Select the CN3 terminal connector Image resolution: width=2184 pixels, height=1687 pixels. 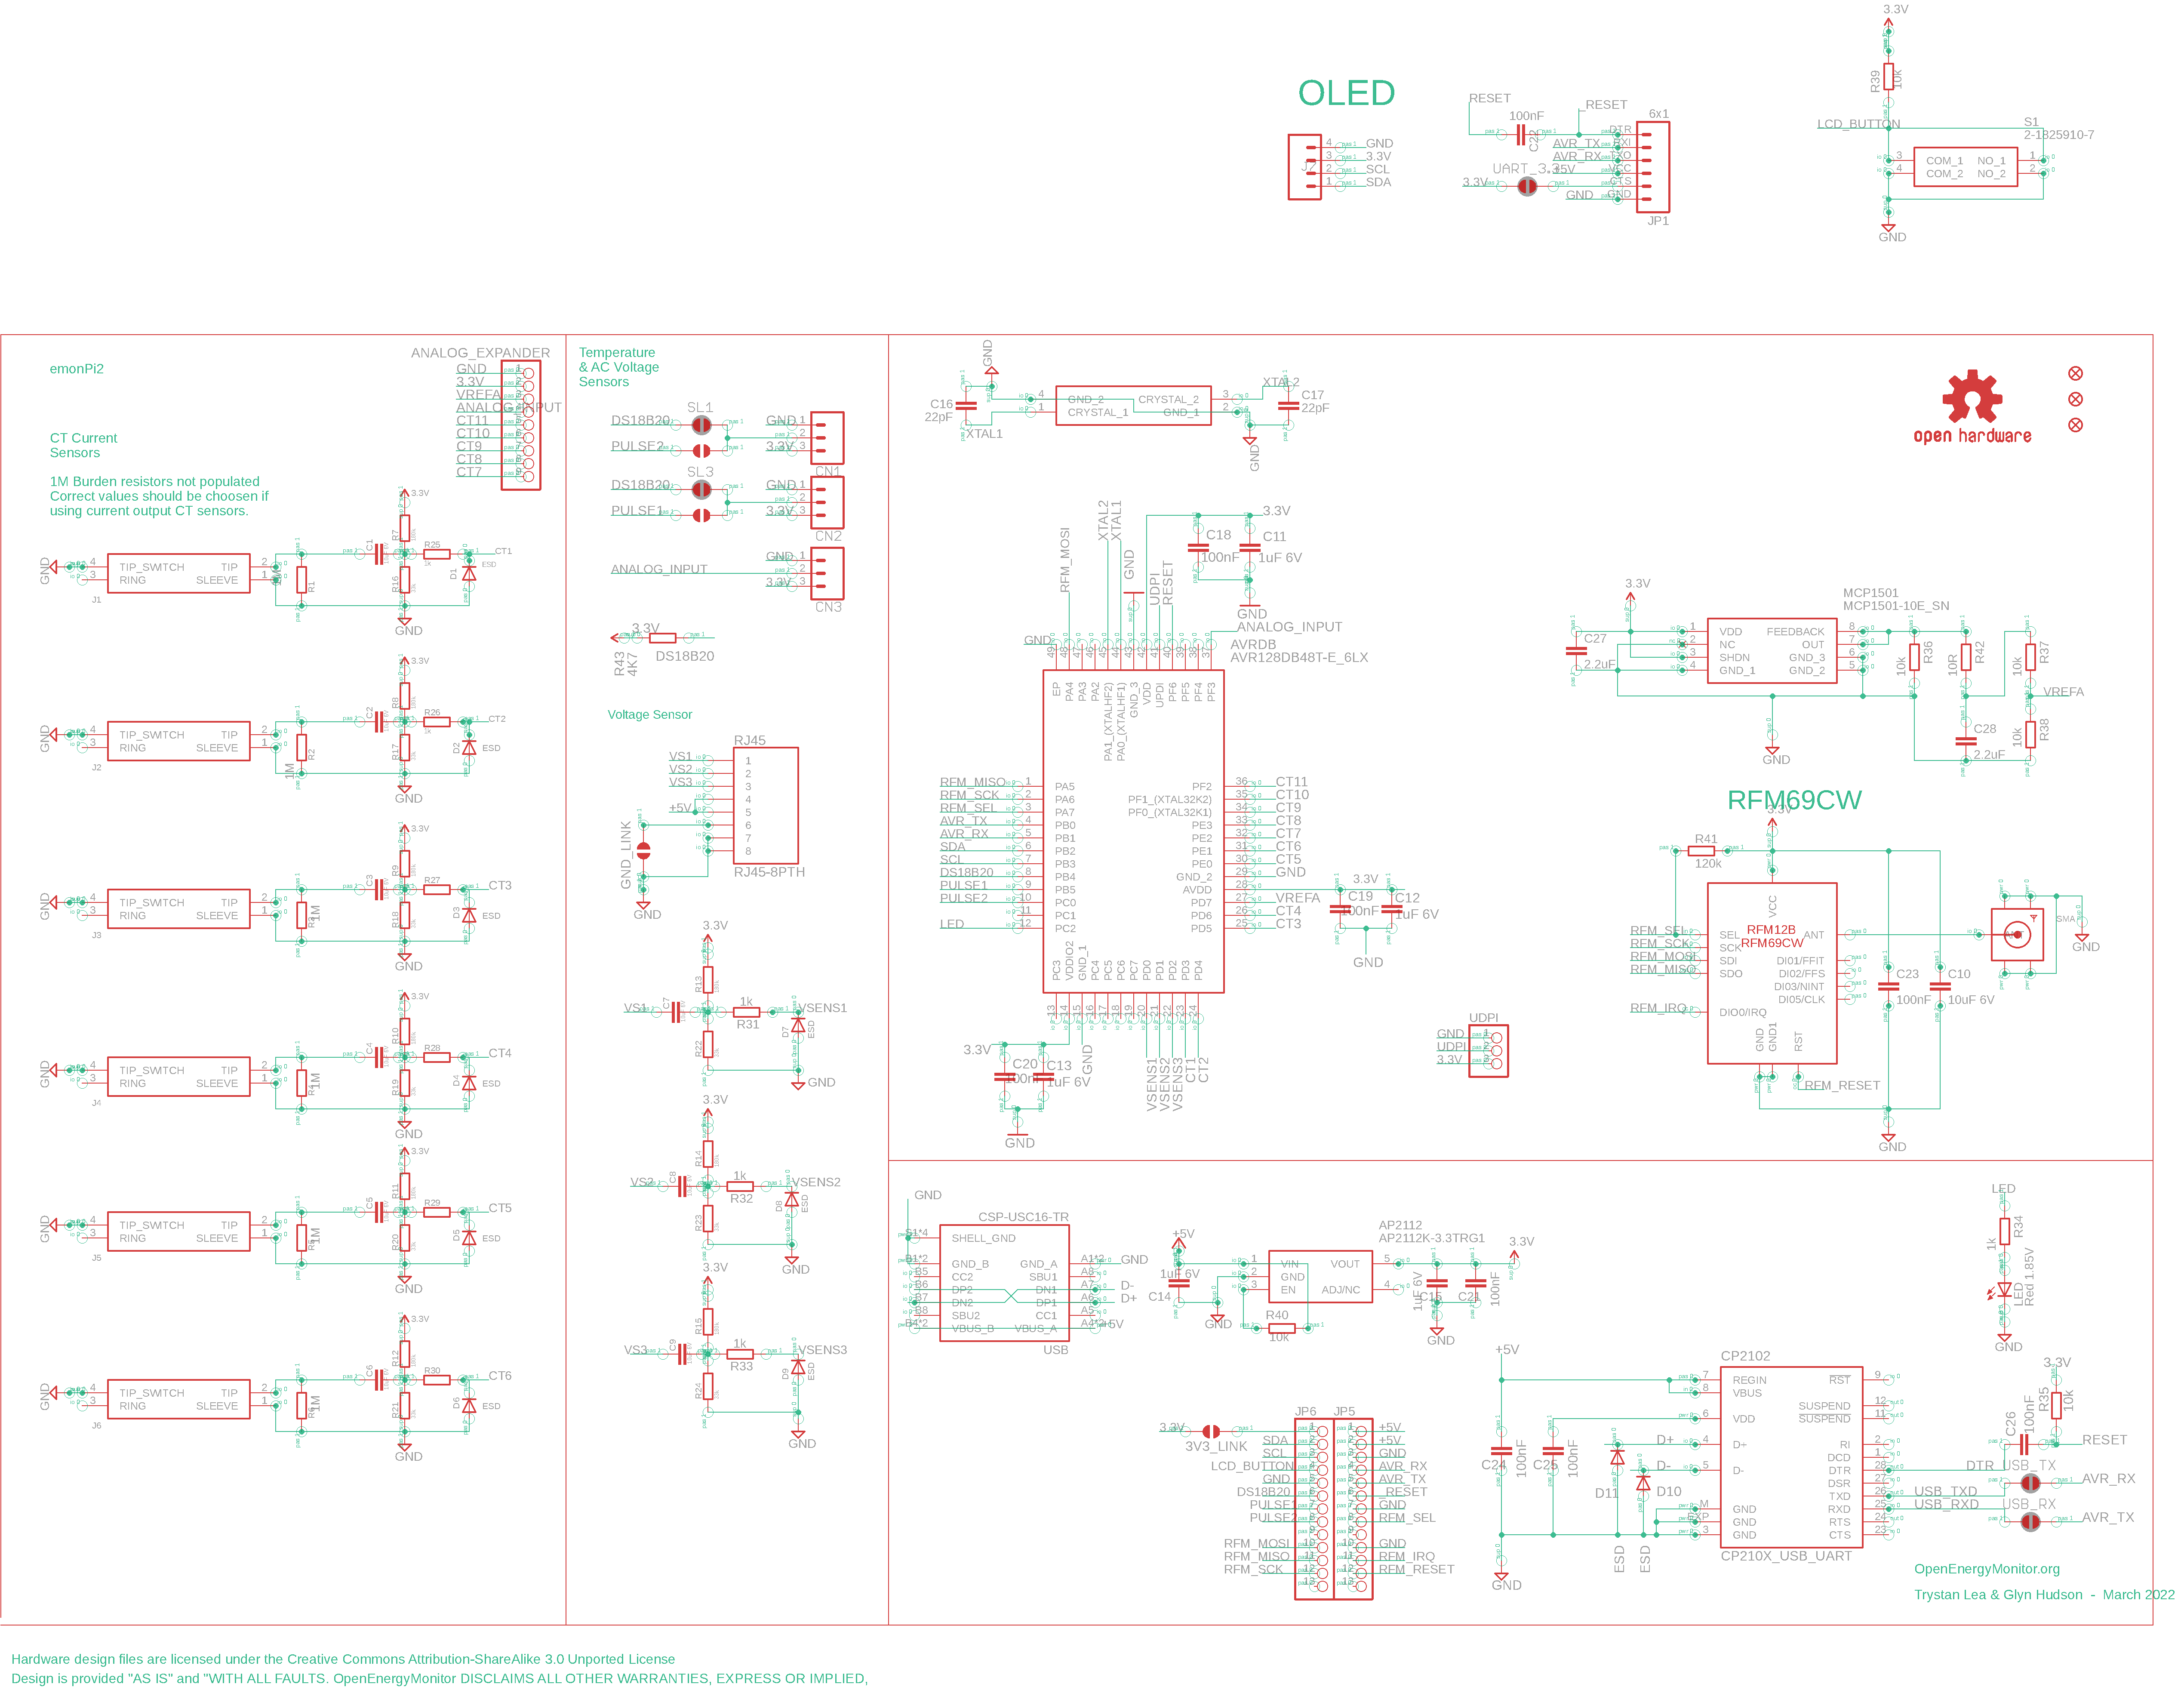[x=827, y=573]
